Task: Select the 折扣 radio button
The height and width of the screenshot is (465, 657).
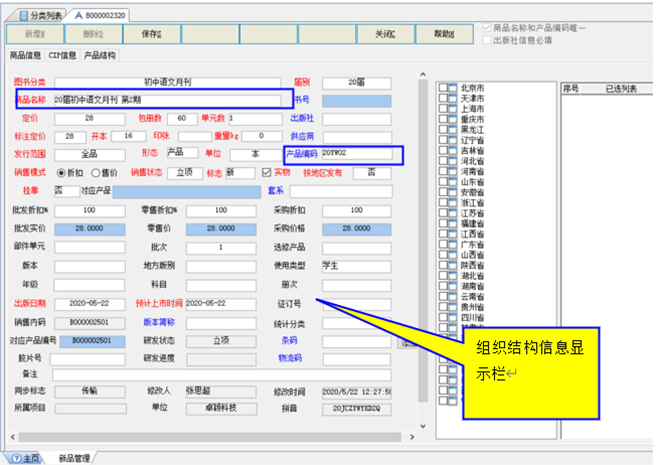Action: tap(58, 172)
